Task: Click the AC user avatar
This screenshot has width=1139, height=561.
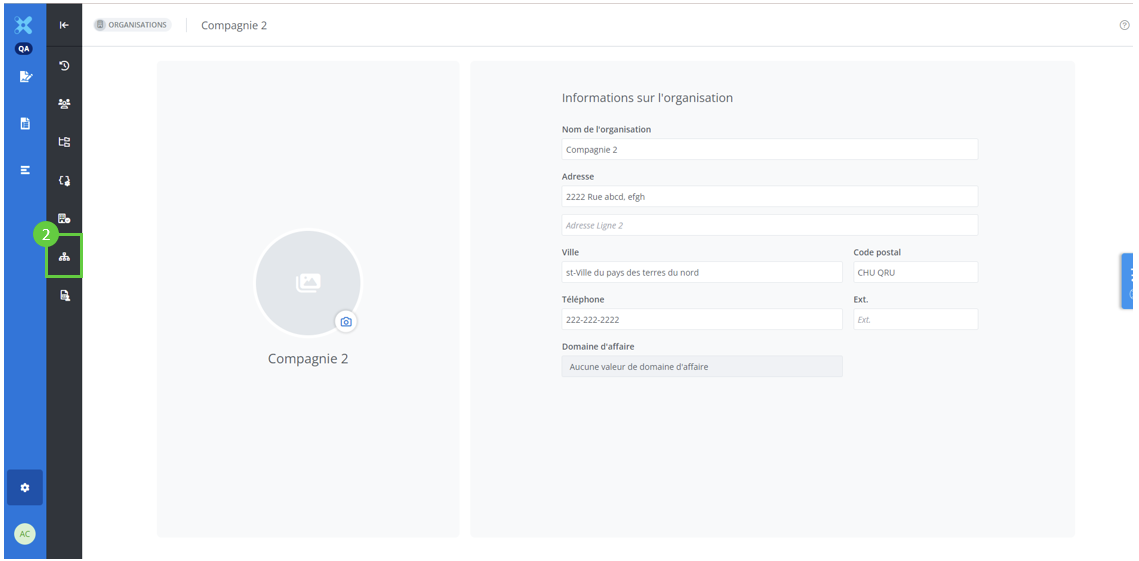Action: [x=25, y=534]
